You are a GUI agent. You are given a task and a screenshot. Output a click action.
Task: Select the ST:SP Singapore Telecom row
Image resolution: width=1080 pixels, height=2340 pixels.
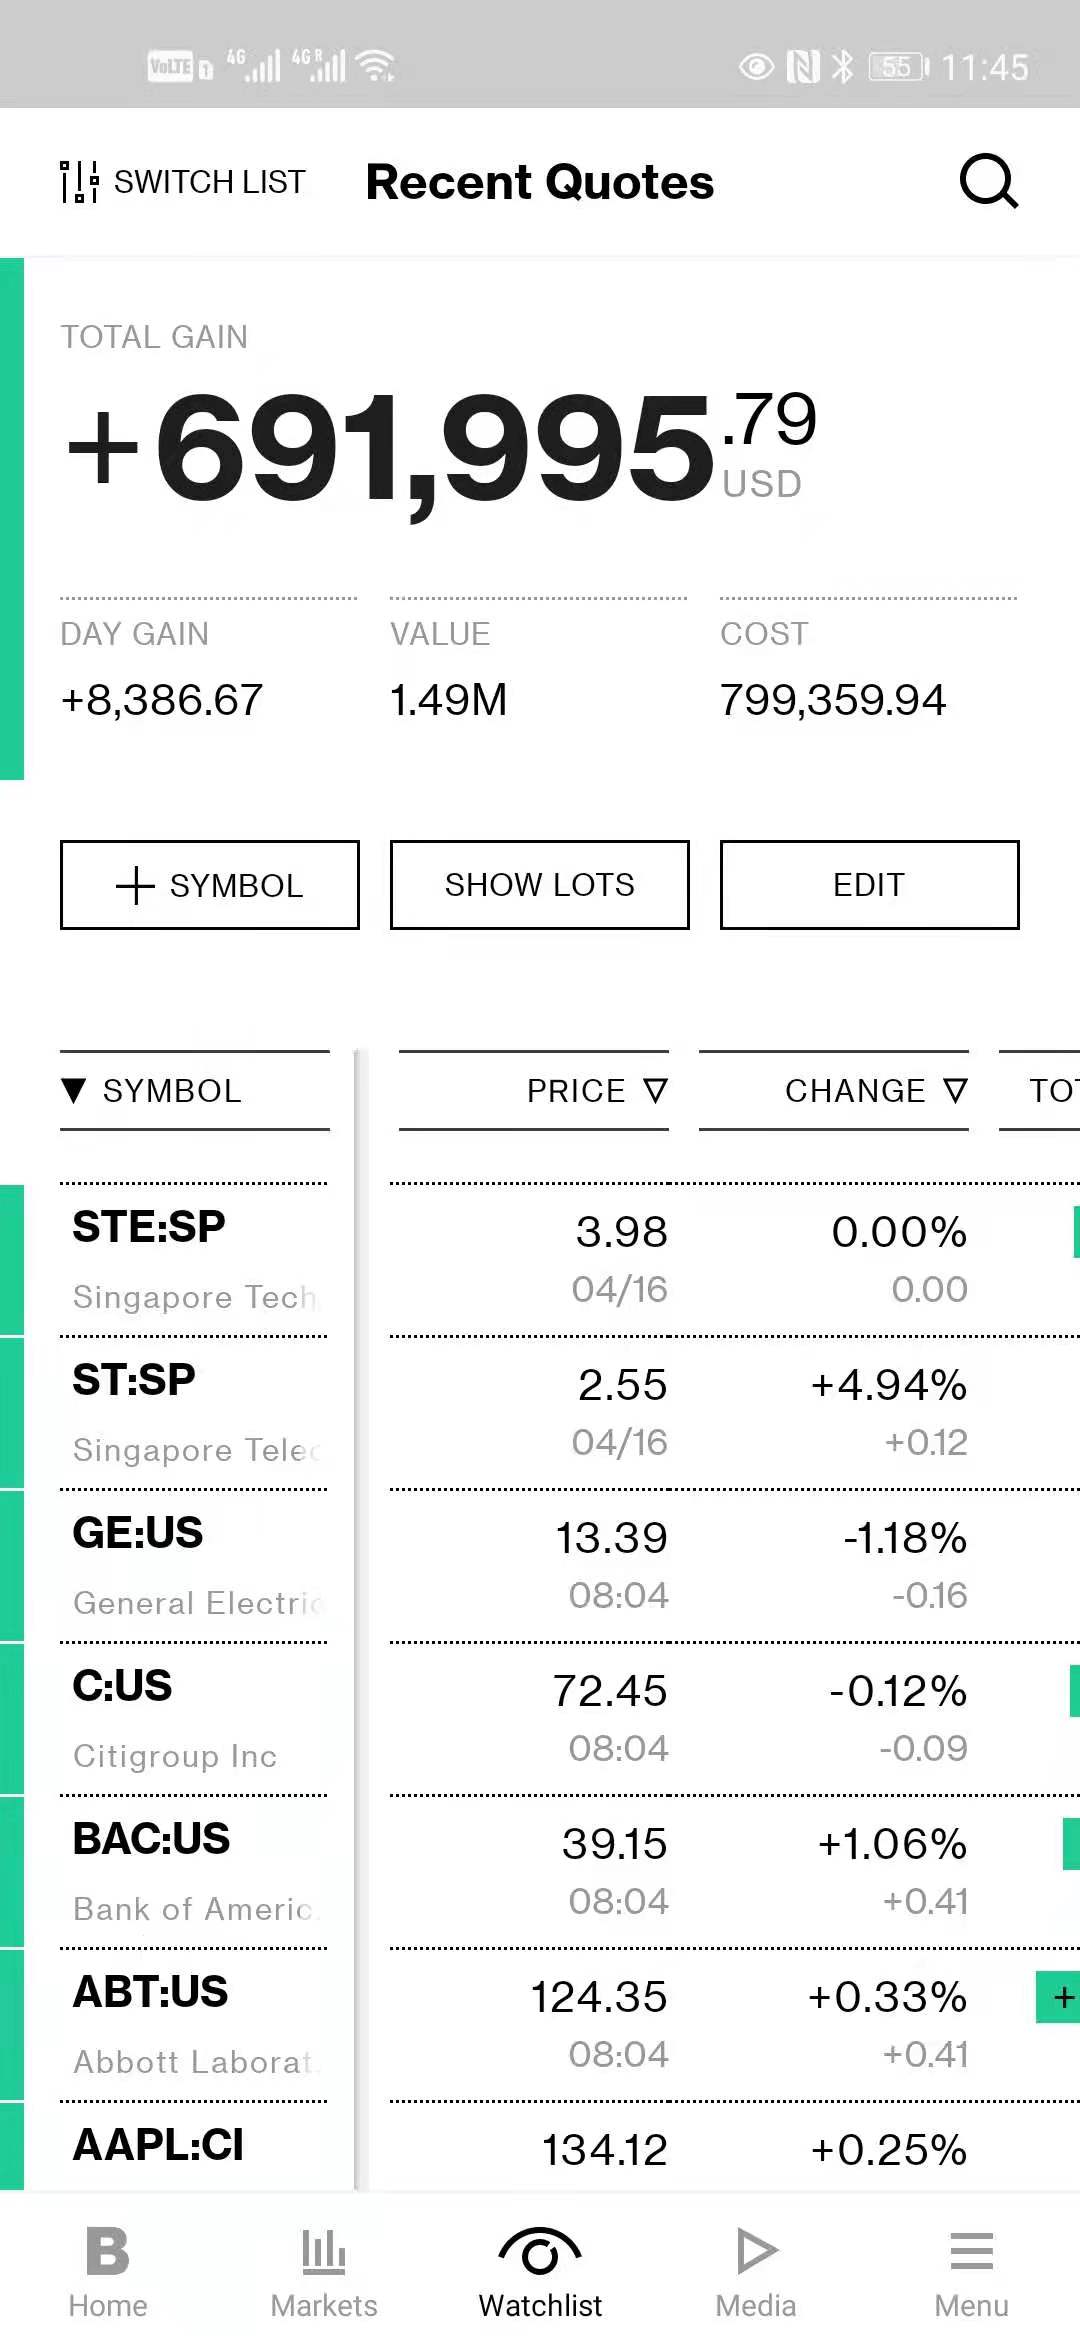(195, 1412)
